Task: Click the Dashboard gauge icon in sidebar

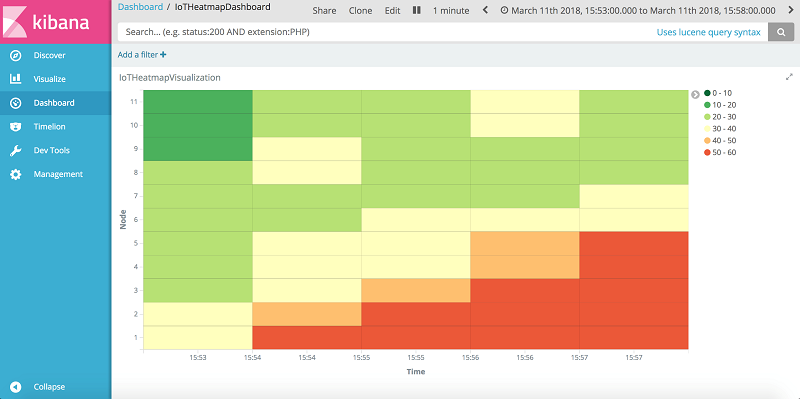Action: coord(16,103)
